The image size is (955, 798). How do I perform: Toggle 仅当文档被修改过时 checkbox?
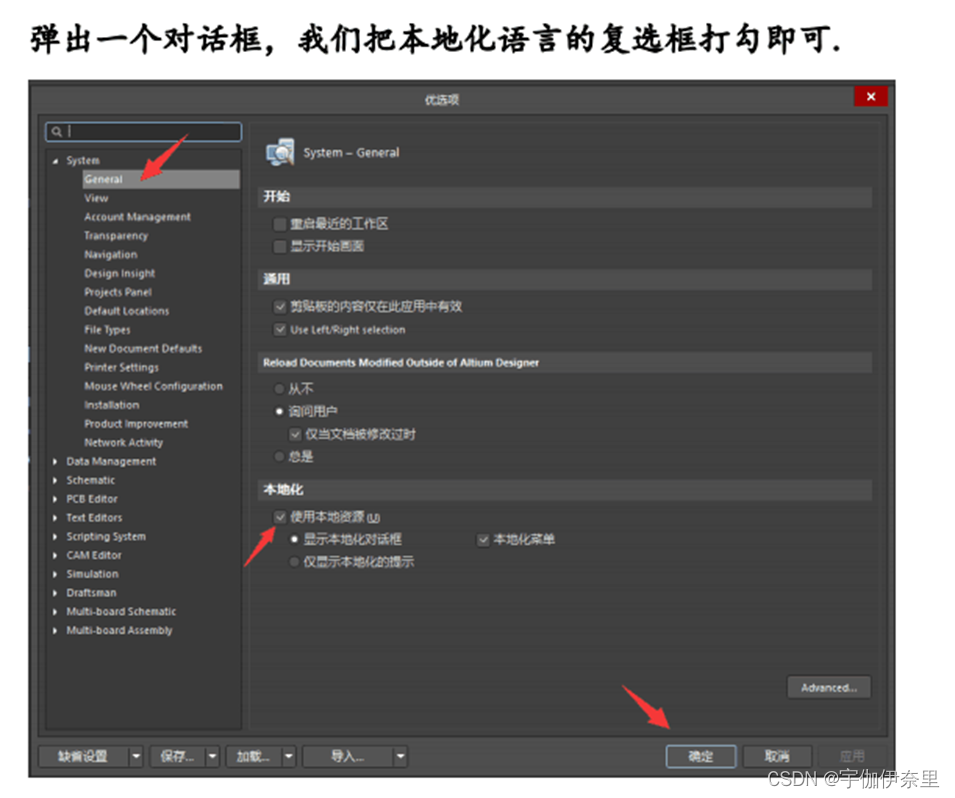tap(295, 434)
